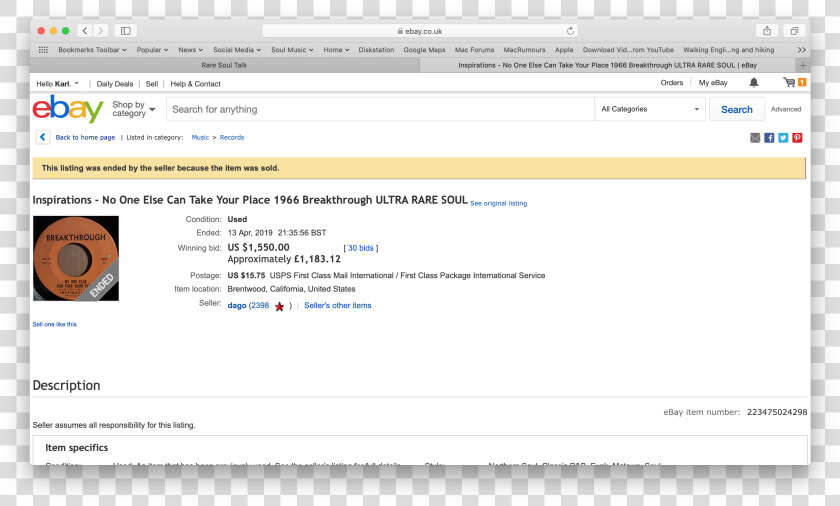
Task: Open MacRumours bookmark
Action: click(524, 50)
